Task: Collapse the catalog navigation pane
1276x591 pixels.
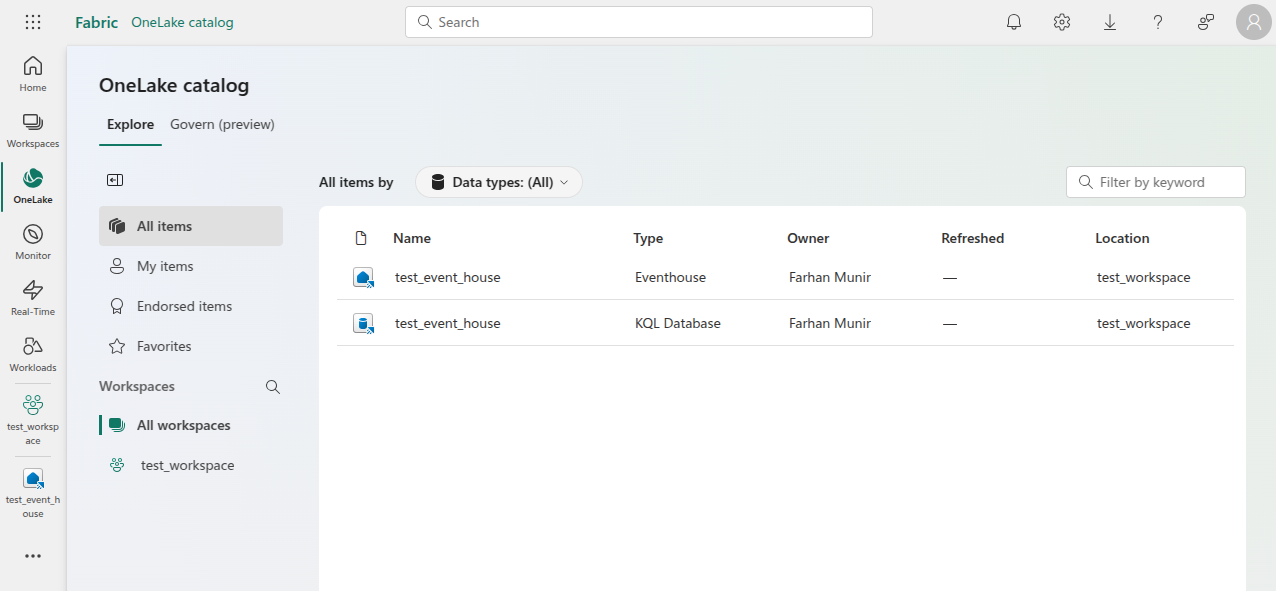Action: point(115,179)
